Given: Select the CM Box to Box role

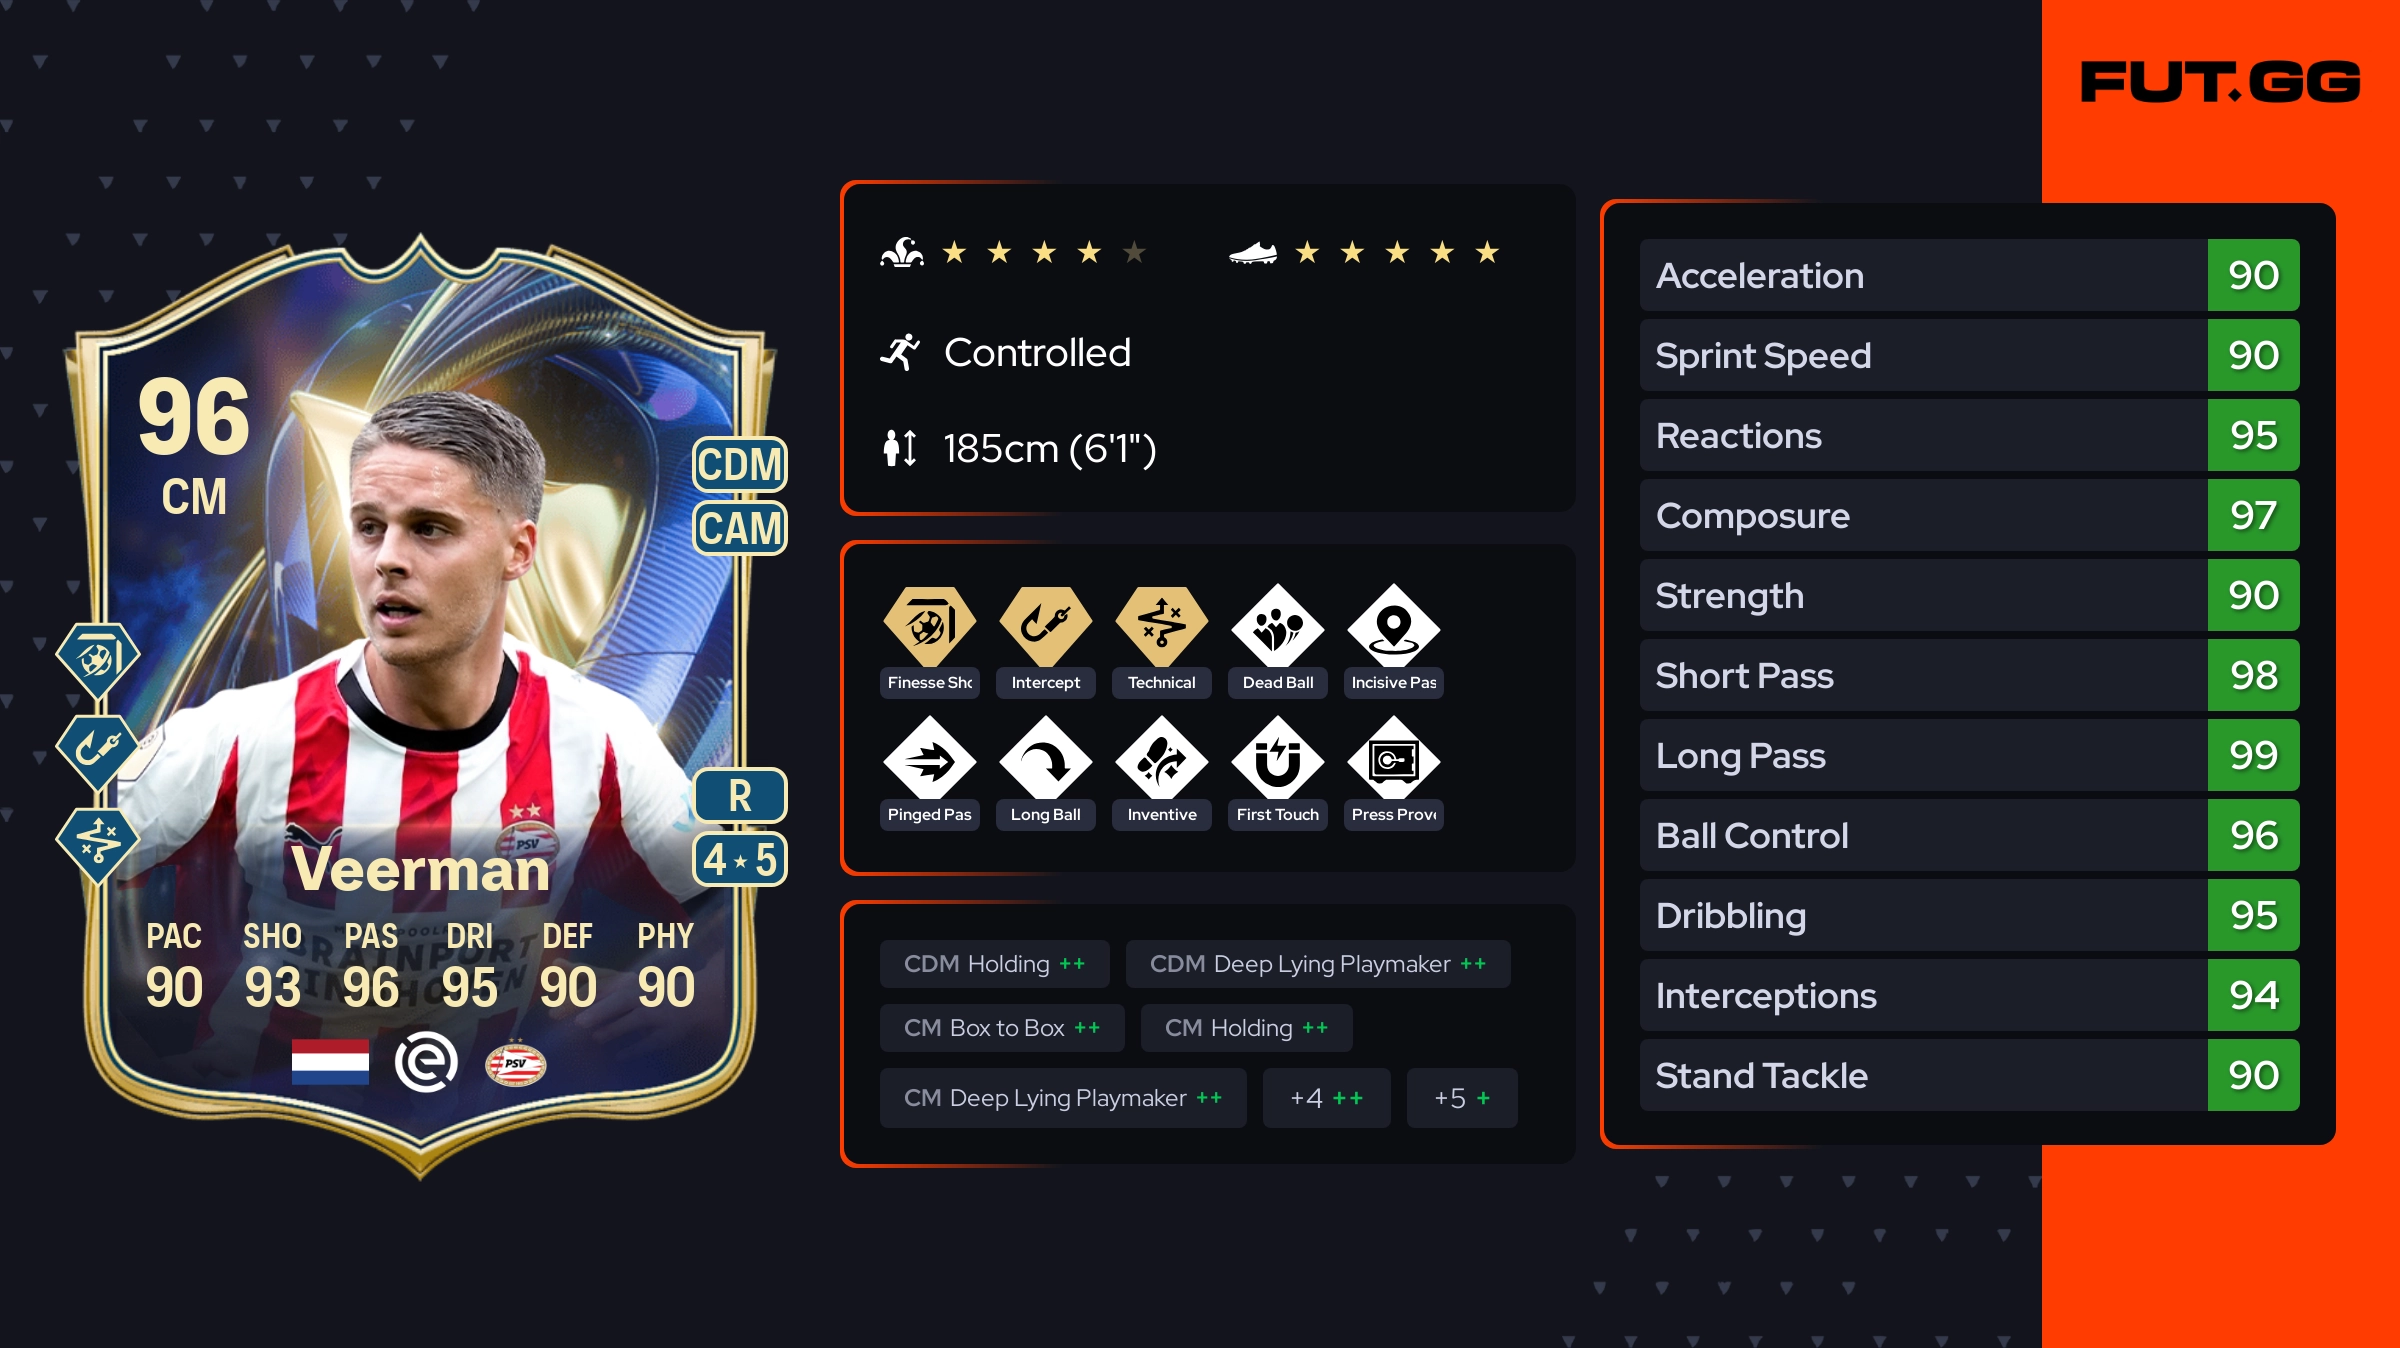Looking at the screenshot, I should (1002, 1028).
